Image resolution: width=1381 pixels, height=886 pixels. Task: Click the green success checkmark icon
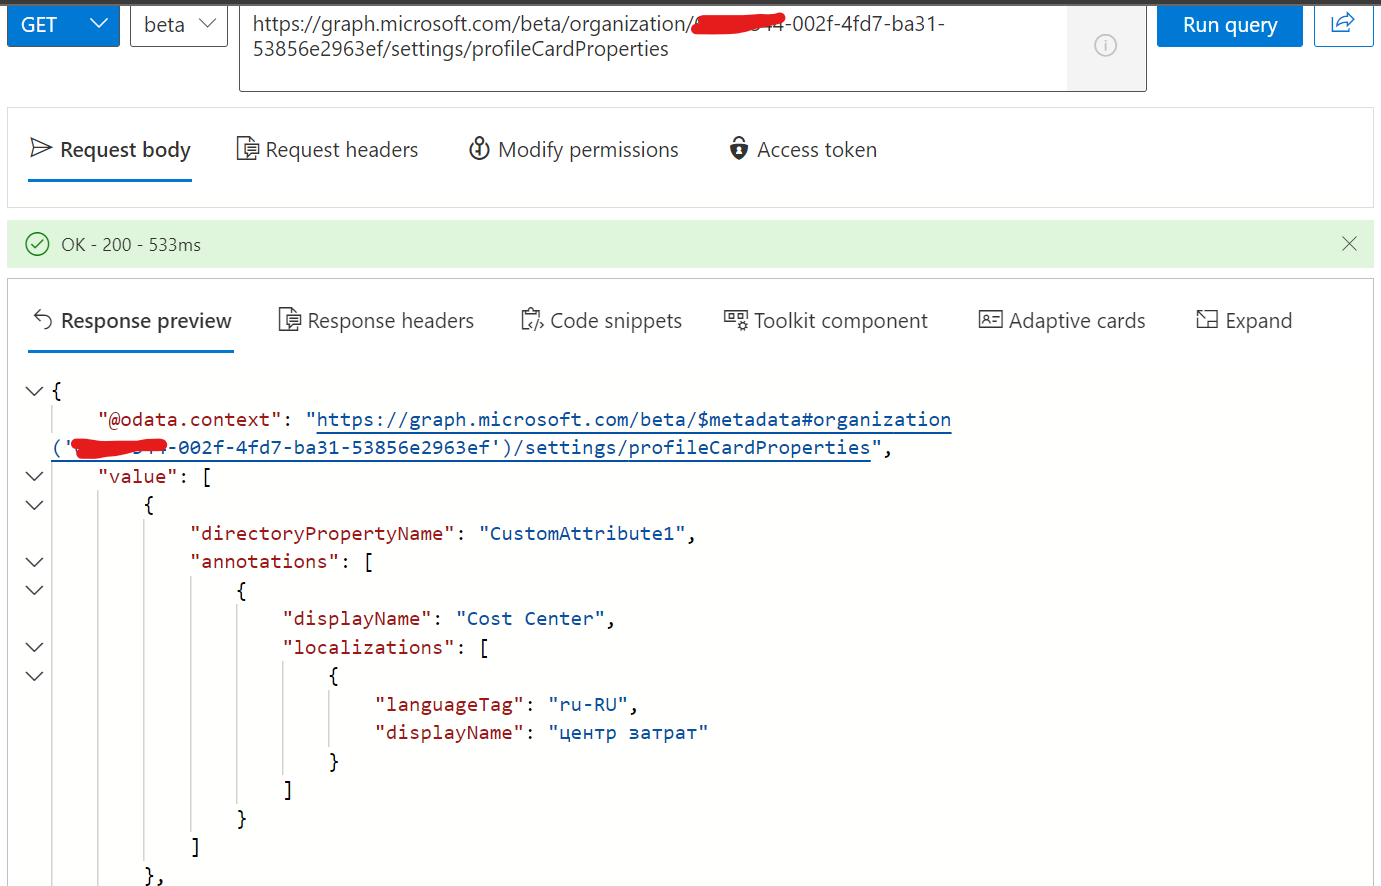click(37, 244)
